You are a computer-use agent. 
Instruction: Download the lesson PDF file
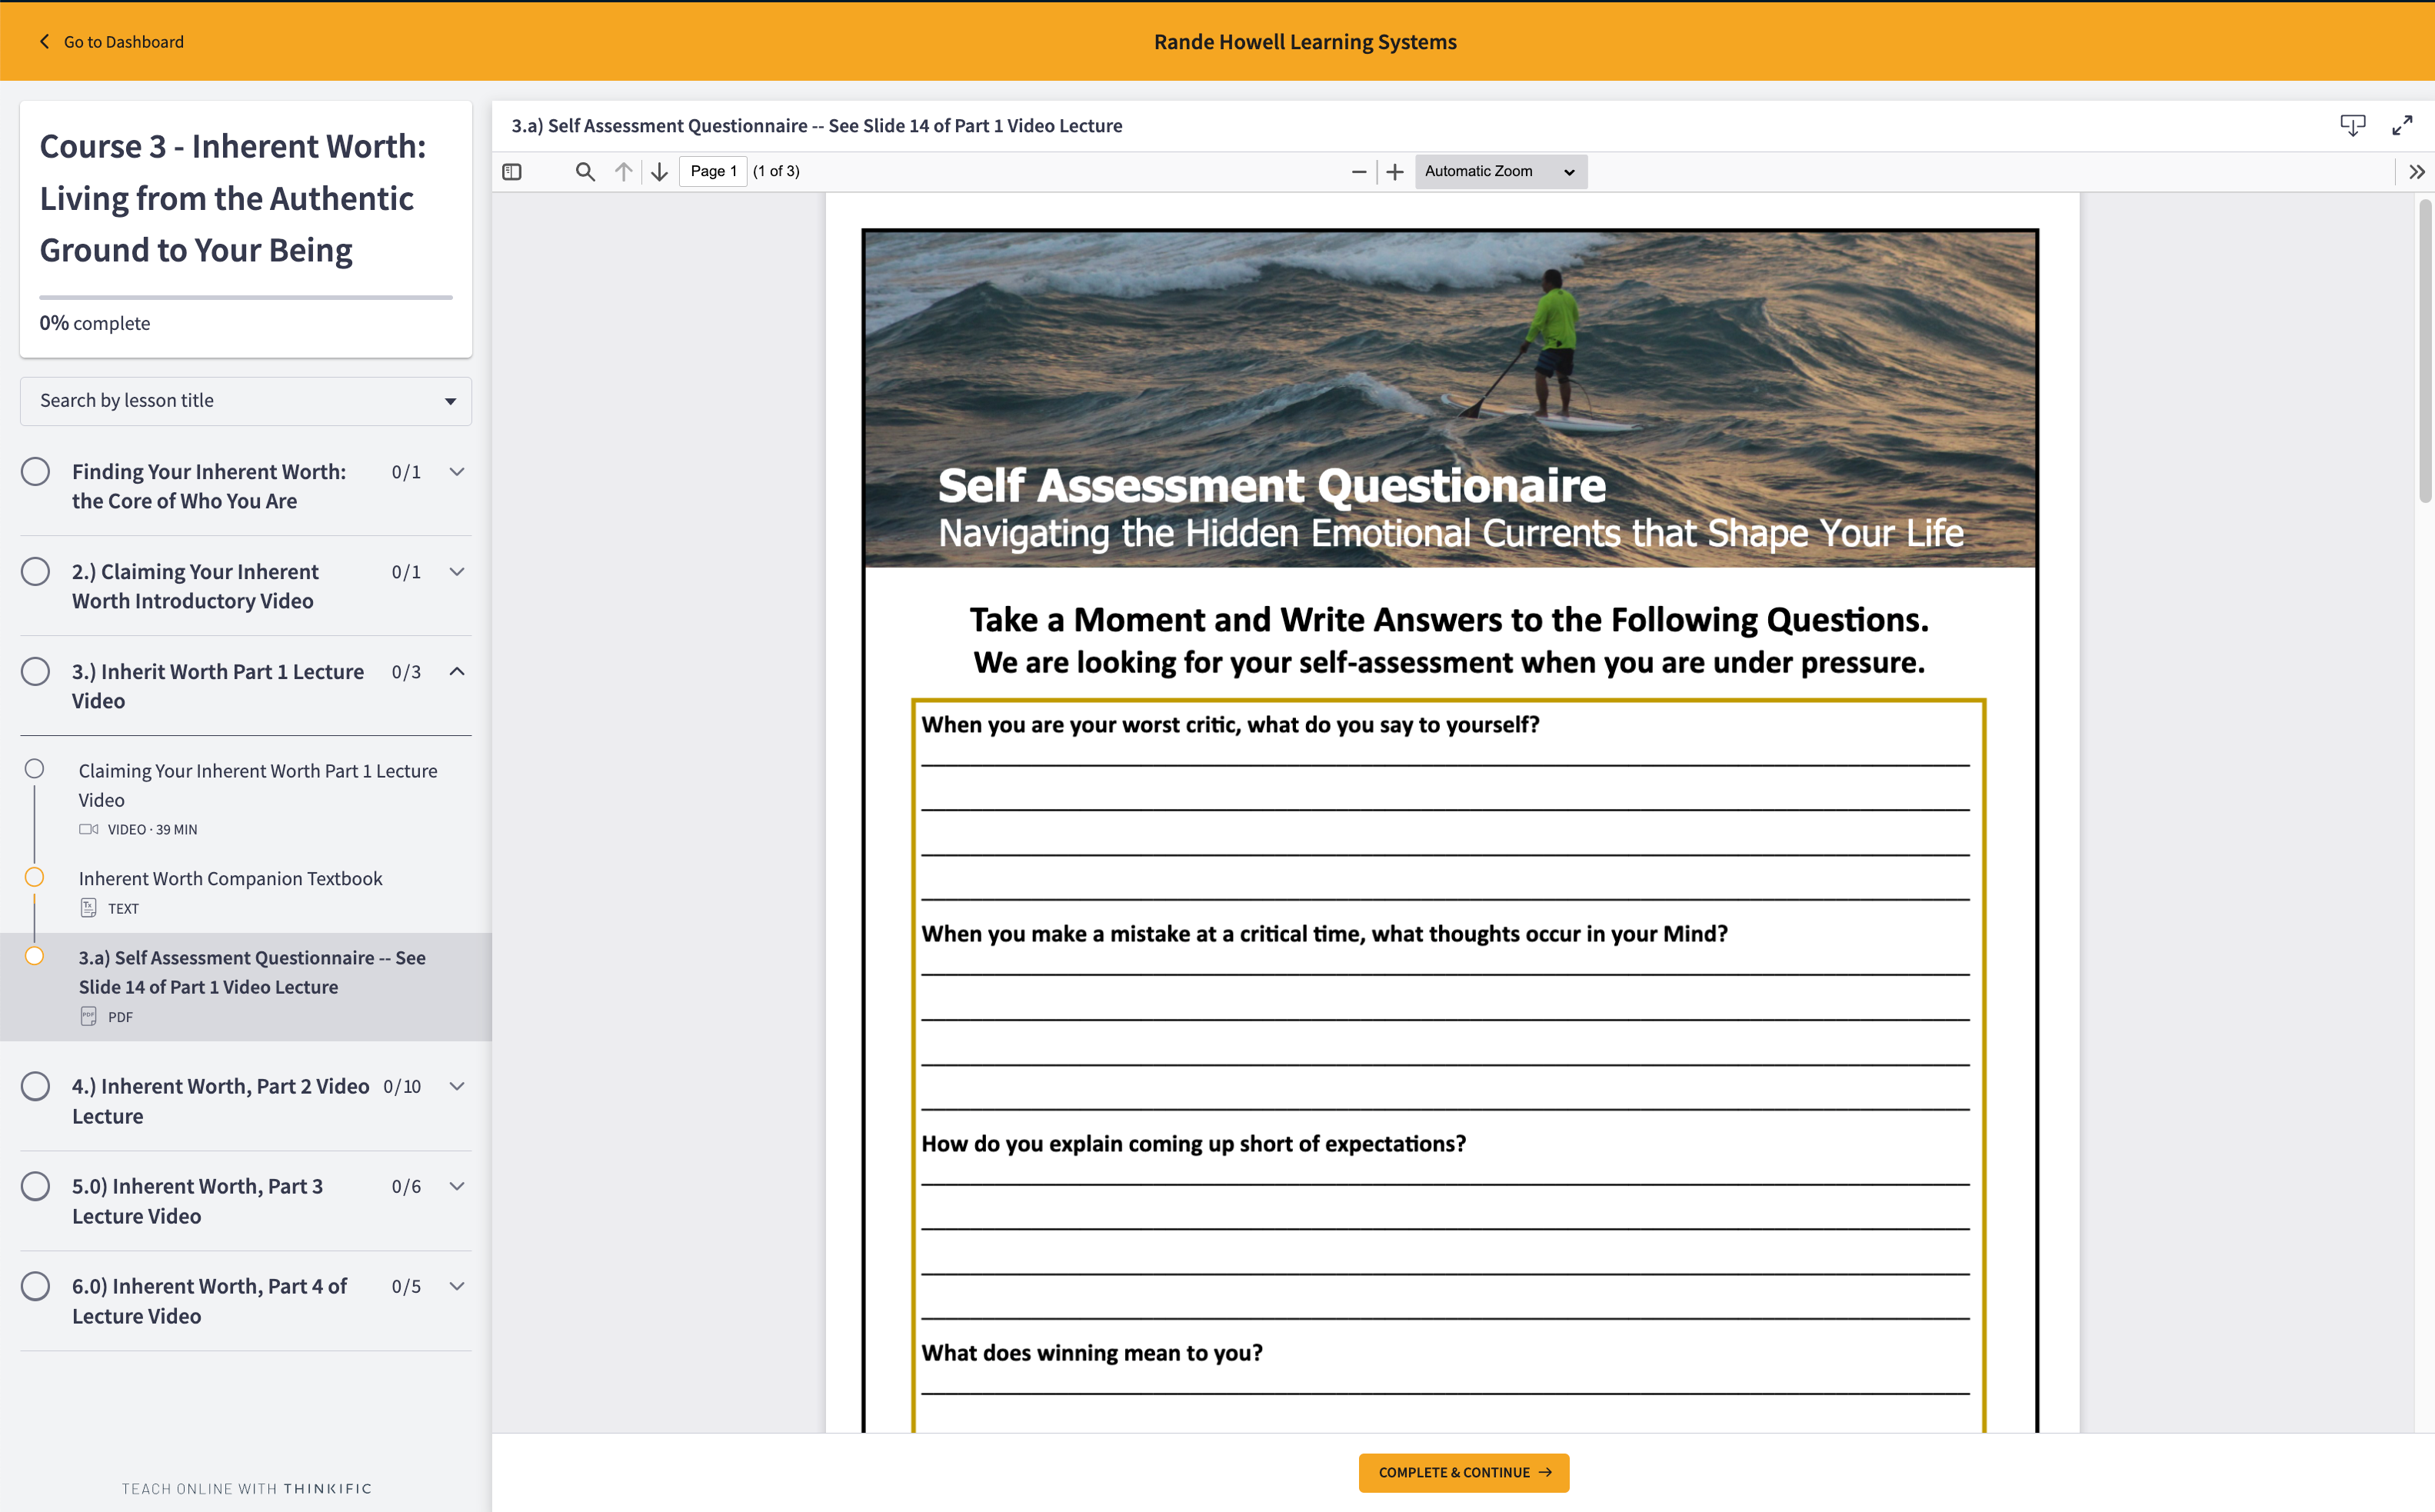(x=2352, y=125)
